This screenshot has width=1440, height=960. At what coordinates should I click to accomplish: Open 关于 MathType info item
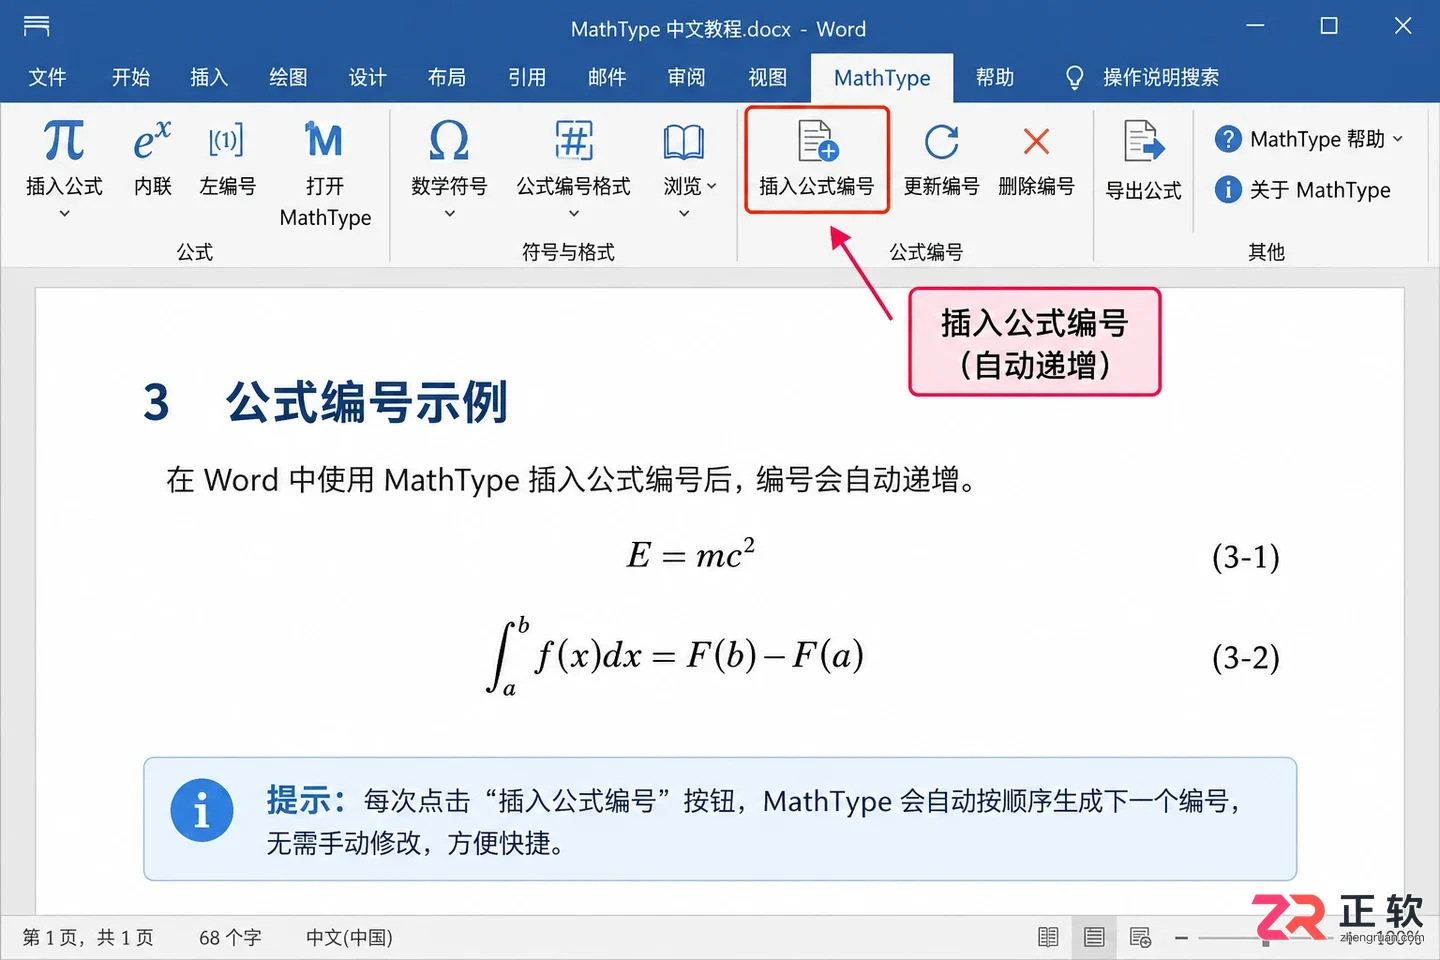(x=1303, y=189)
